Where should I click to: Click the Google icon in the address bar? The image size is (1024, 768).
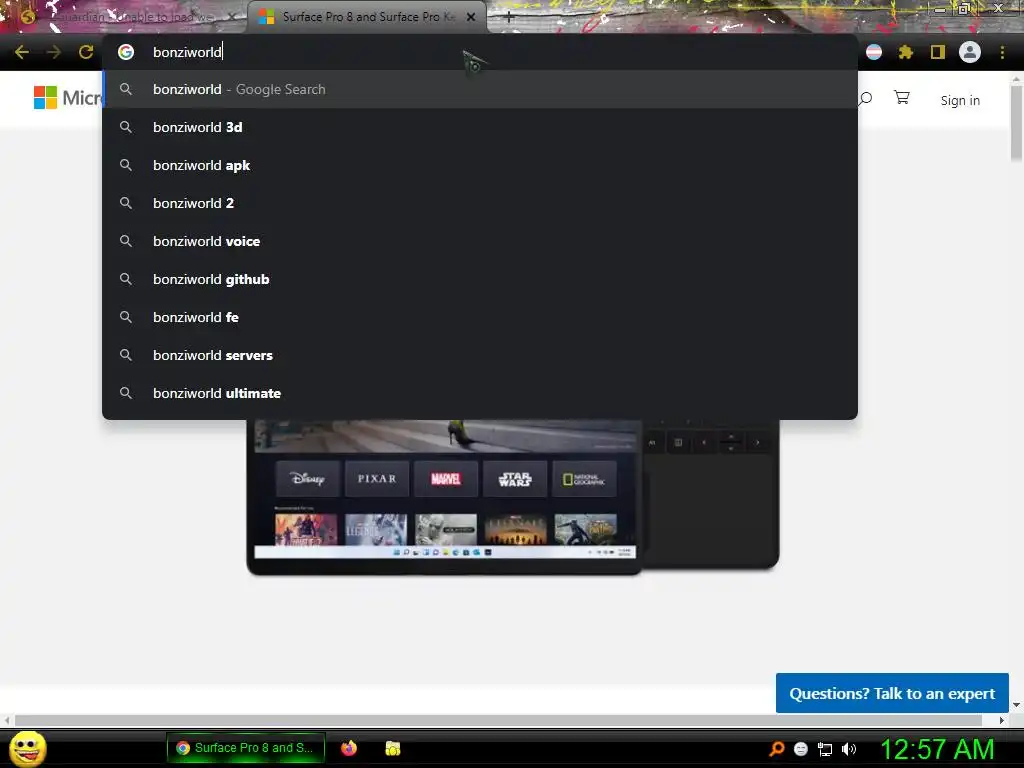(x=126, y=52)
